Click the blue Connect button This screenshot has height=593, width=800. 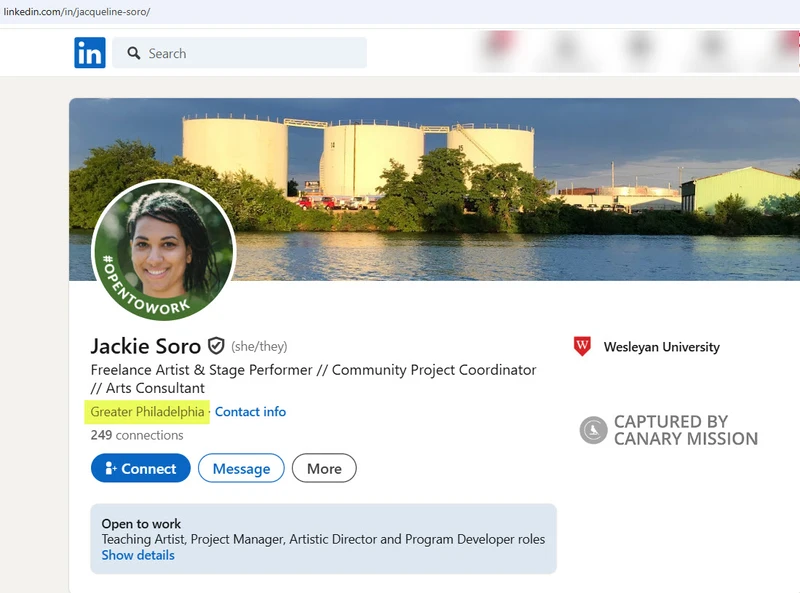[140, 468]
